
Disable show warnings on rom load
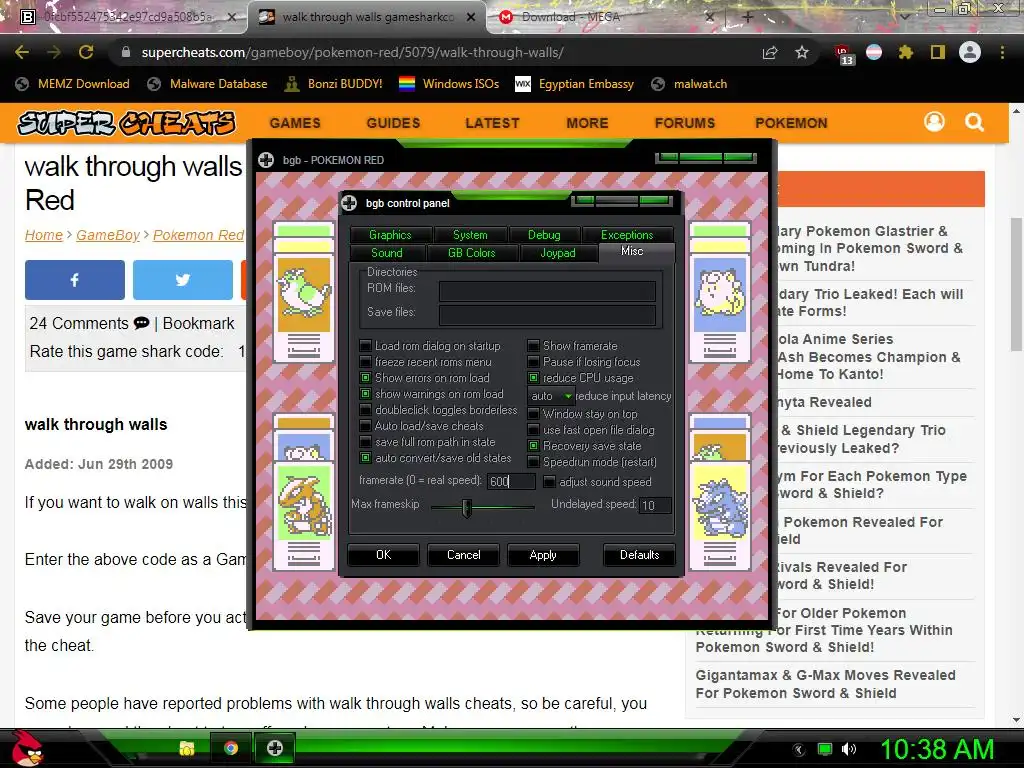[x=365, y=394]
